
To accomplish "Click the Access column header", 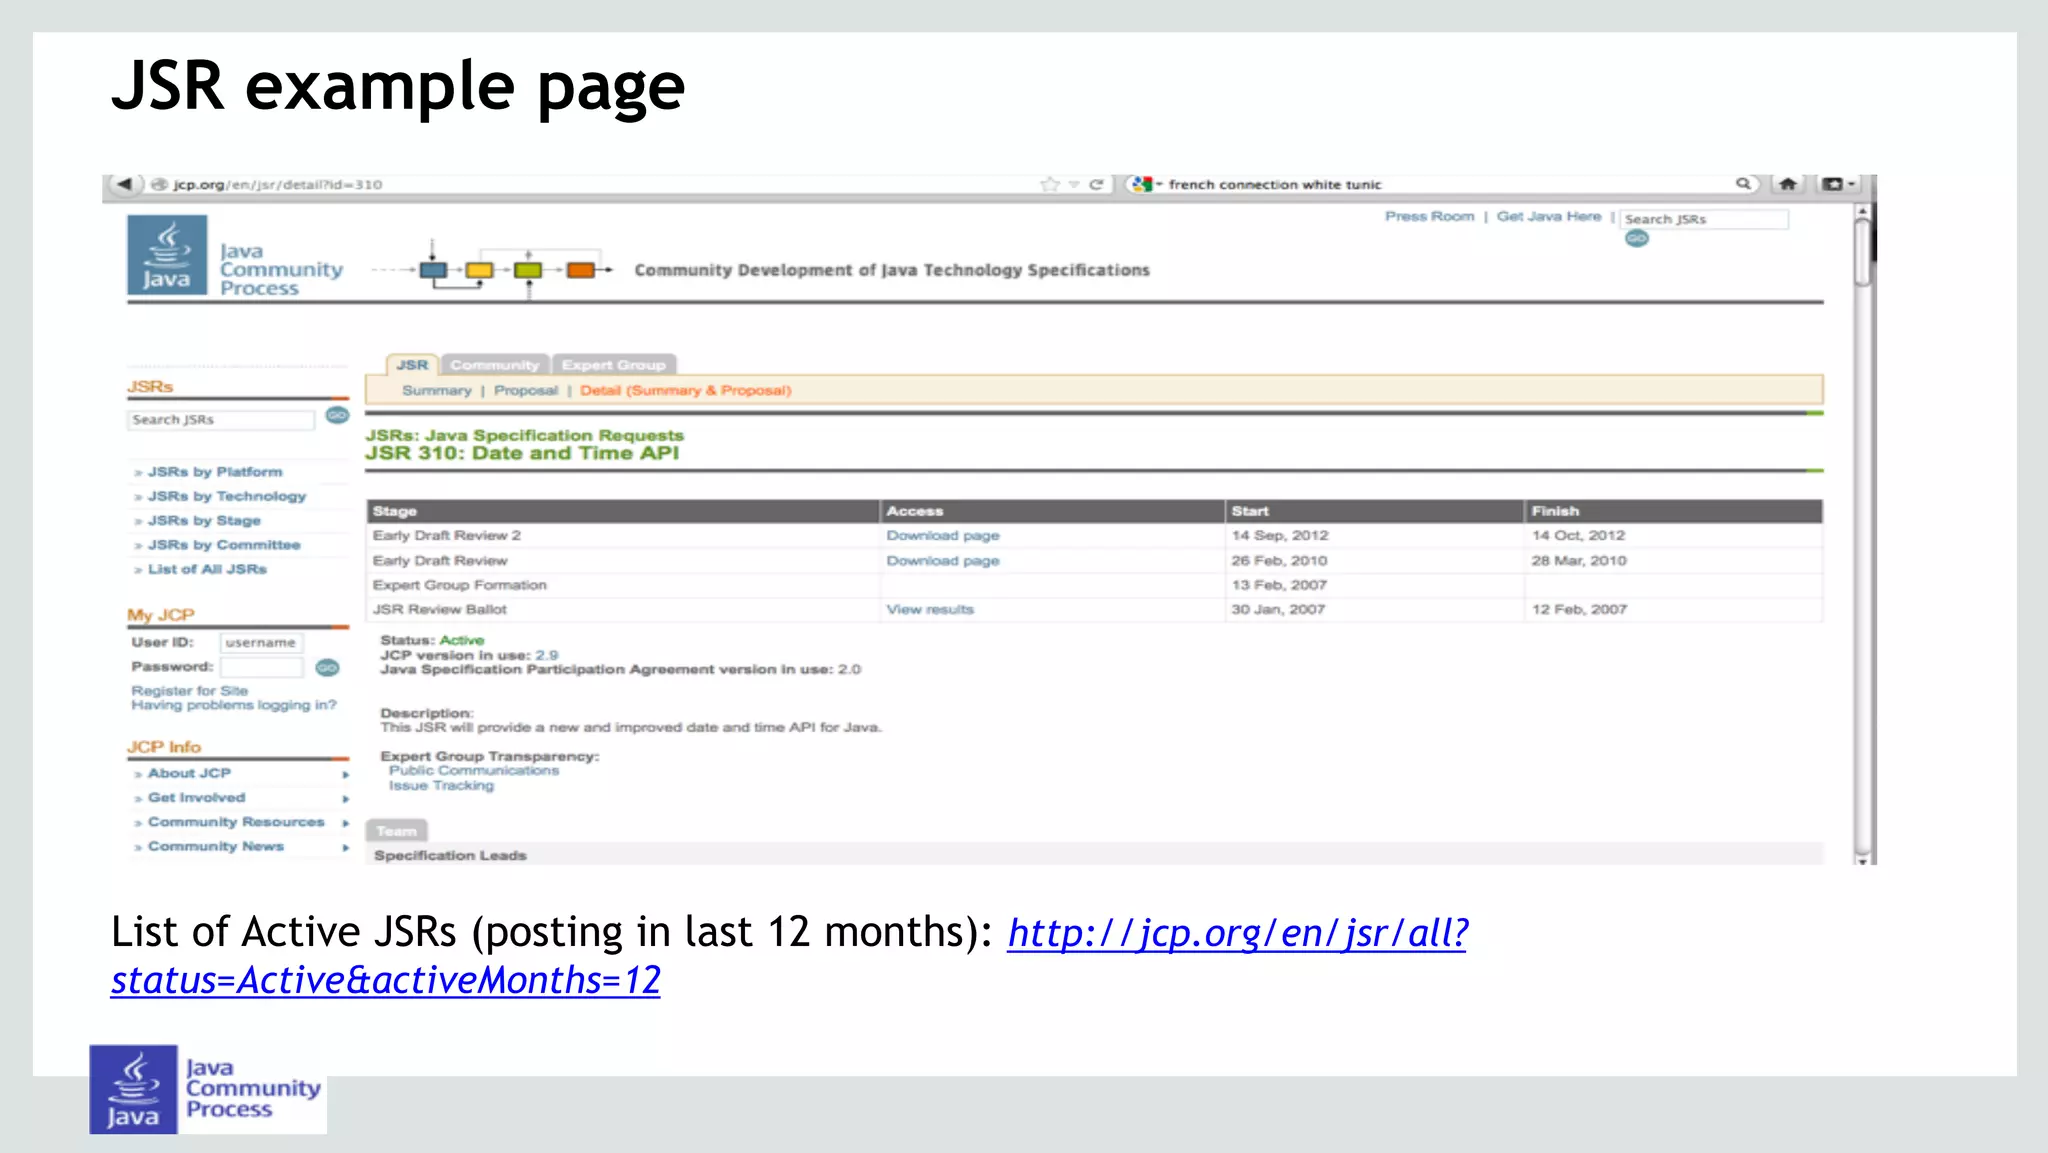I will tap(1052, 511).
